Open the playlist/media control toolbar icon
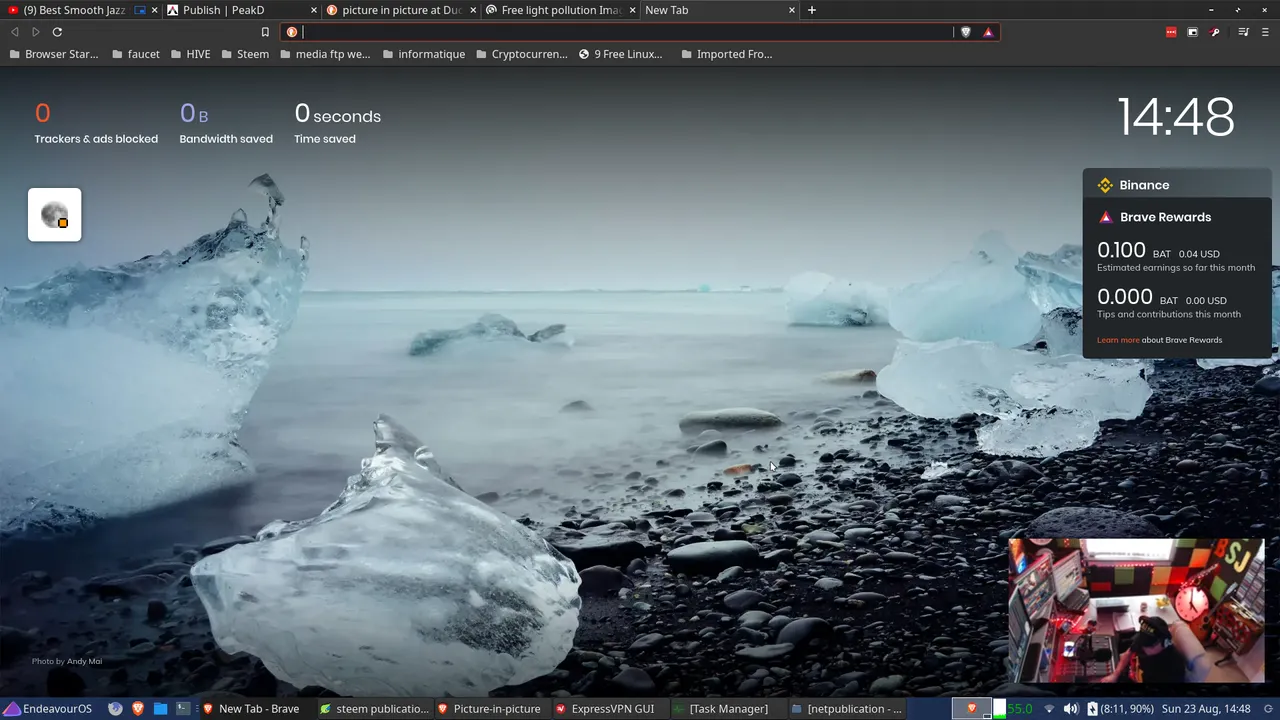The width and height of the screenshot is (1280, 720). tap(1243, 32)
